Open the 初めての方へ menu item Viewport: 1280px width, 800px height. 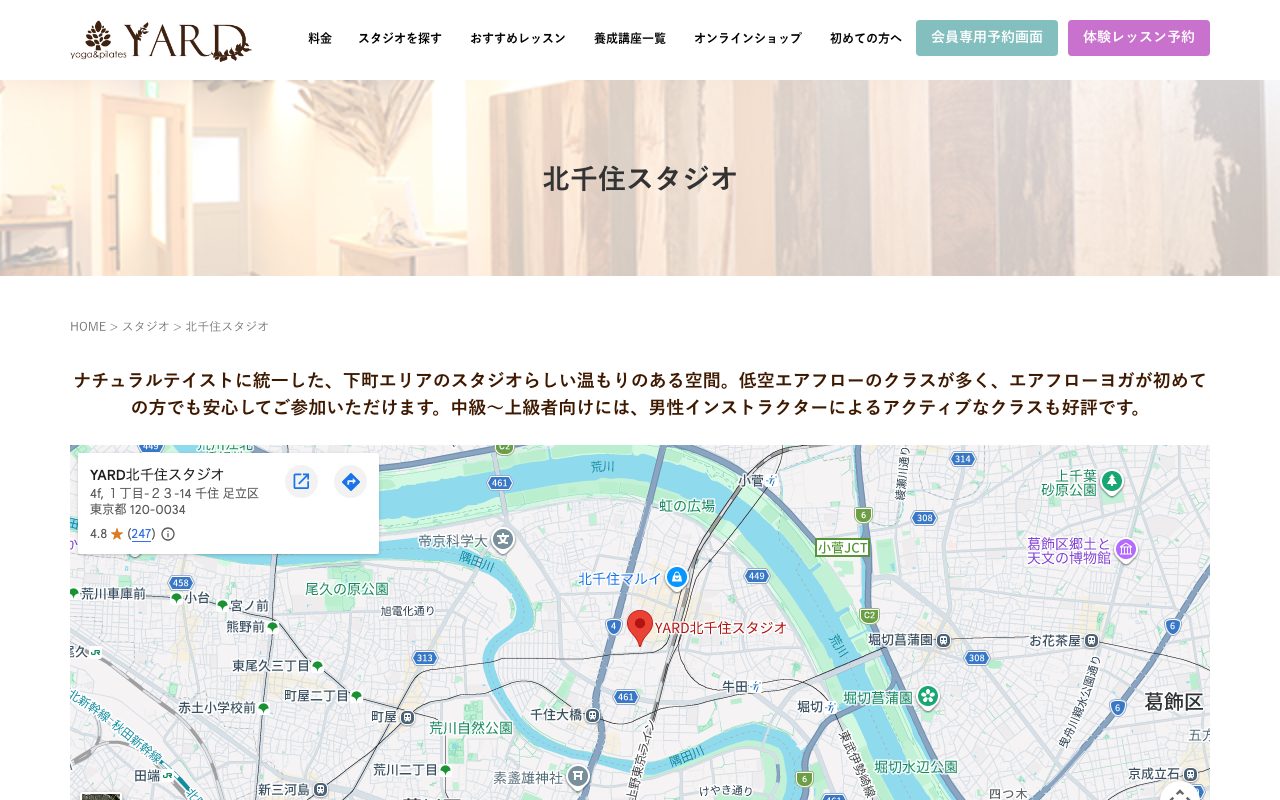866,38
